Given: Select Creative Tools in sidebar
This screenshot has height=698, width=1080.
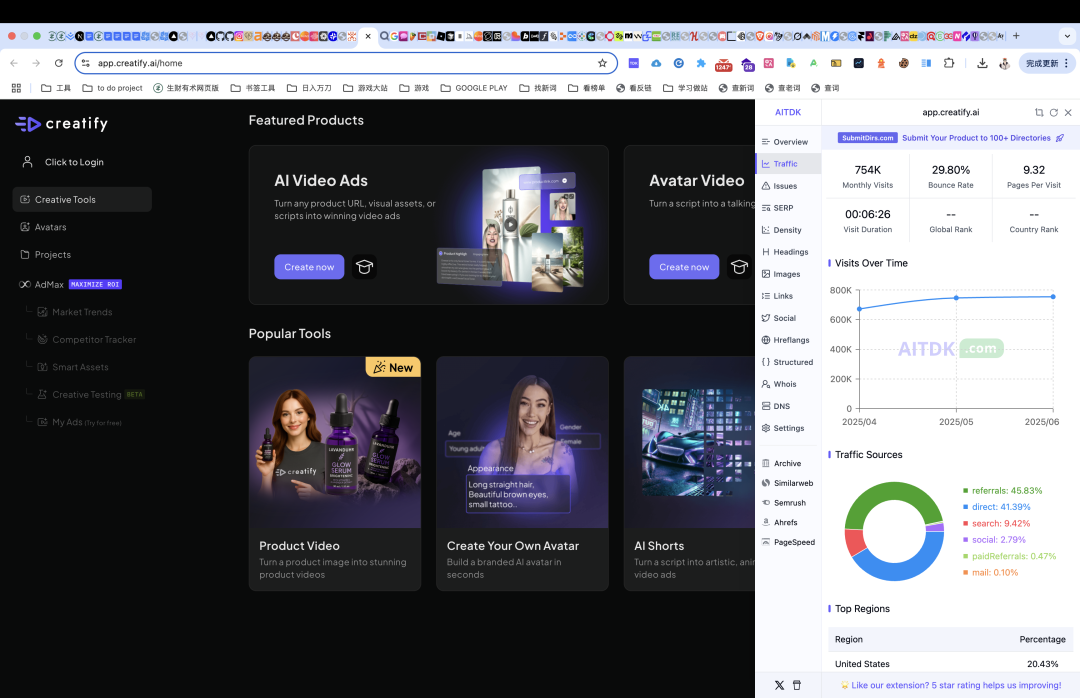Looking at the screenshot, I should point(82,199).
